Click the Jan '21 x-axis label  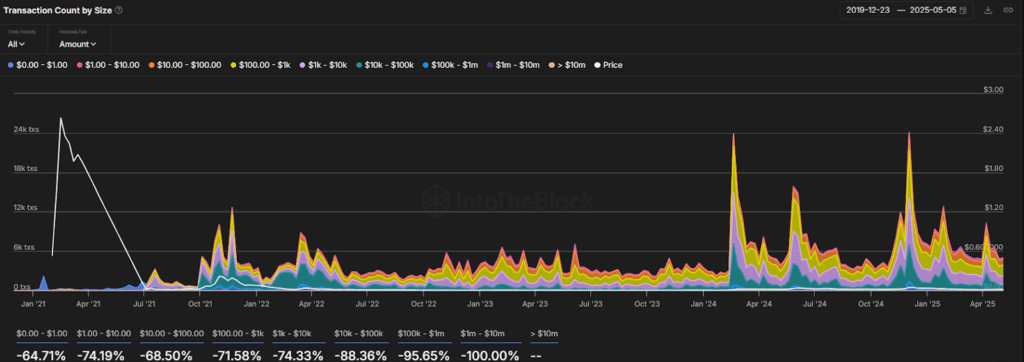[32, 304]
